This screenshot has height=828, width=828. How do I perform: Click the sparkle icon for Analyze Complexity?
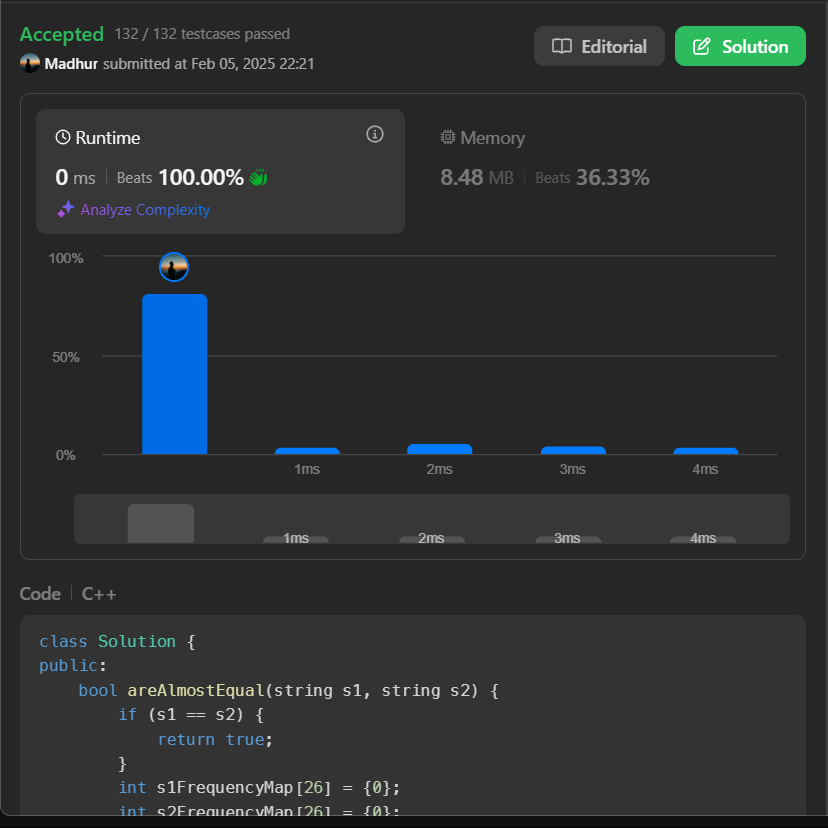pos(65,209)
